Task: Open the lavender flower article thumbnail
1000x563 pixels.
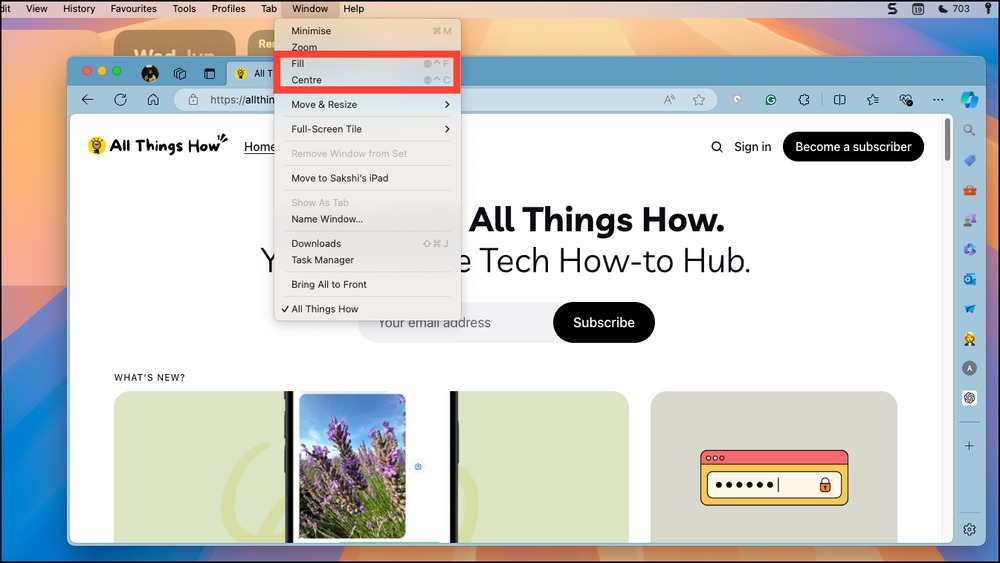Action: pyautogui.click(x=352, y=466)
